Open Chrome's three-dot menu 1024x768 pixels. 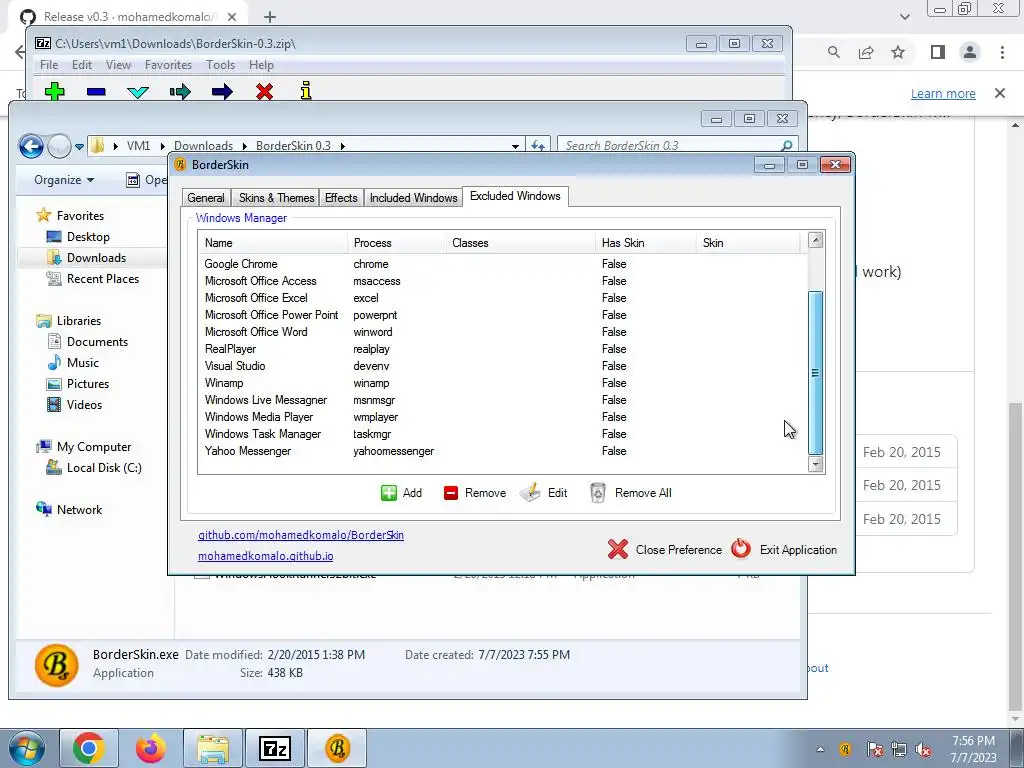pyautogui.click(x=1002, y=52)
